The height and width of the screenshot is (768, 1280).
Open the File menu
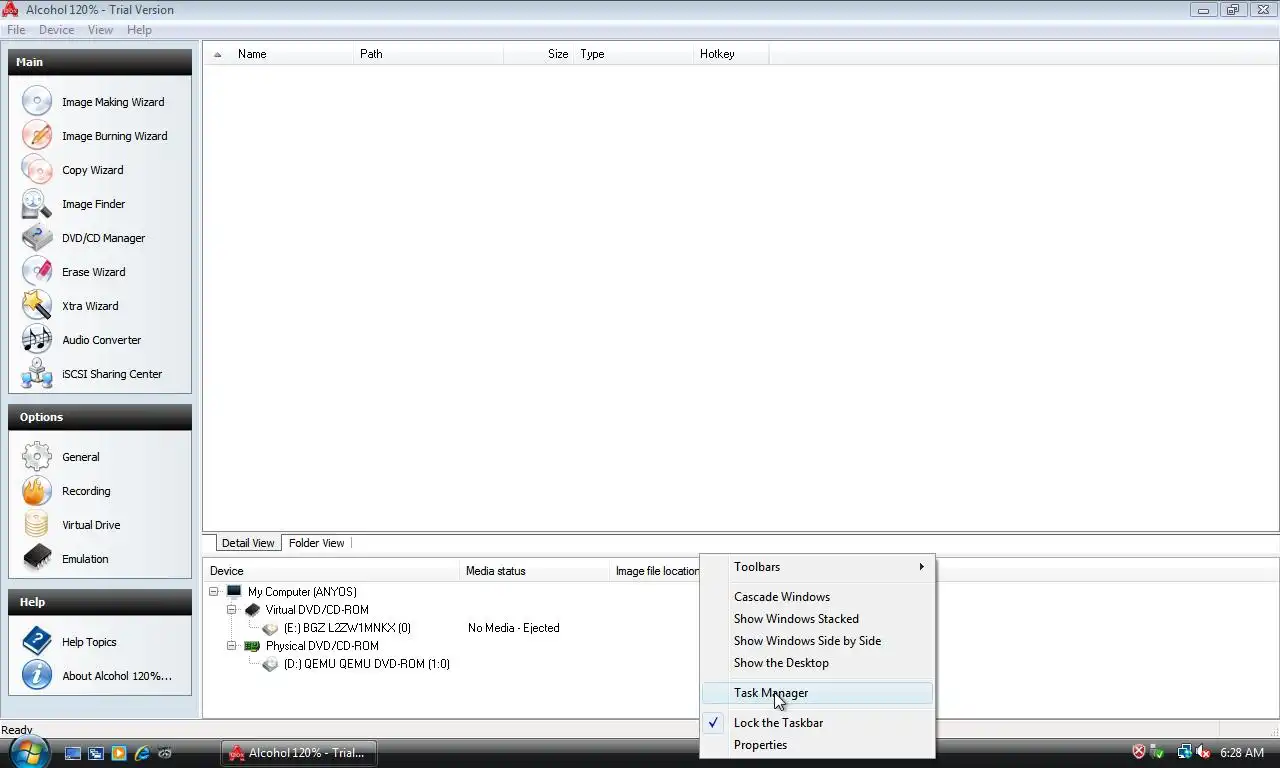16,30
